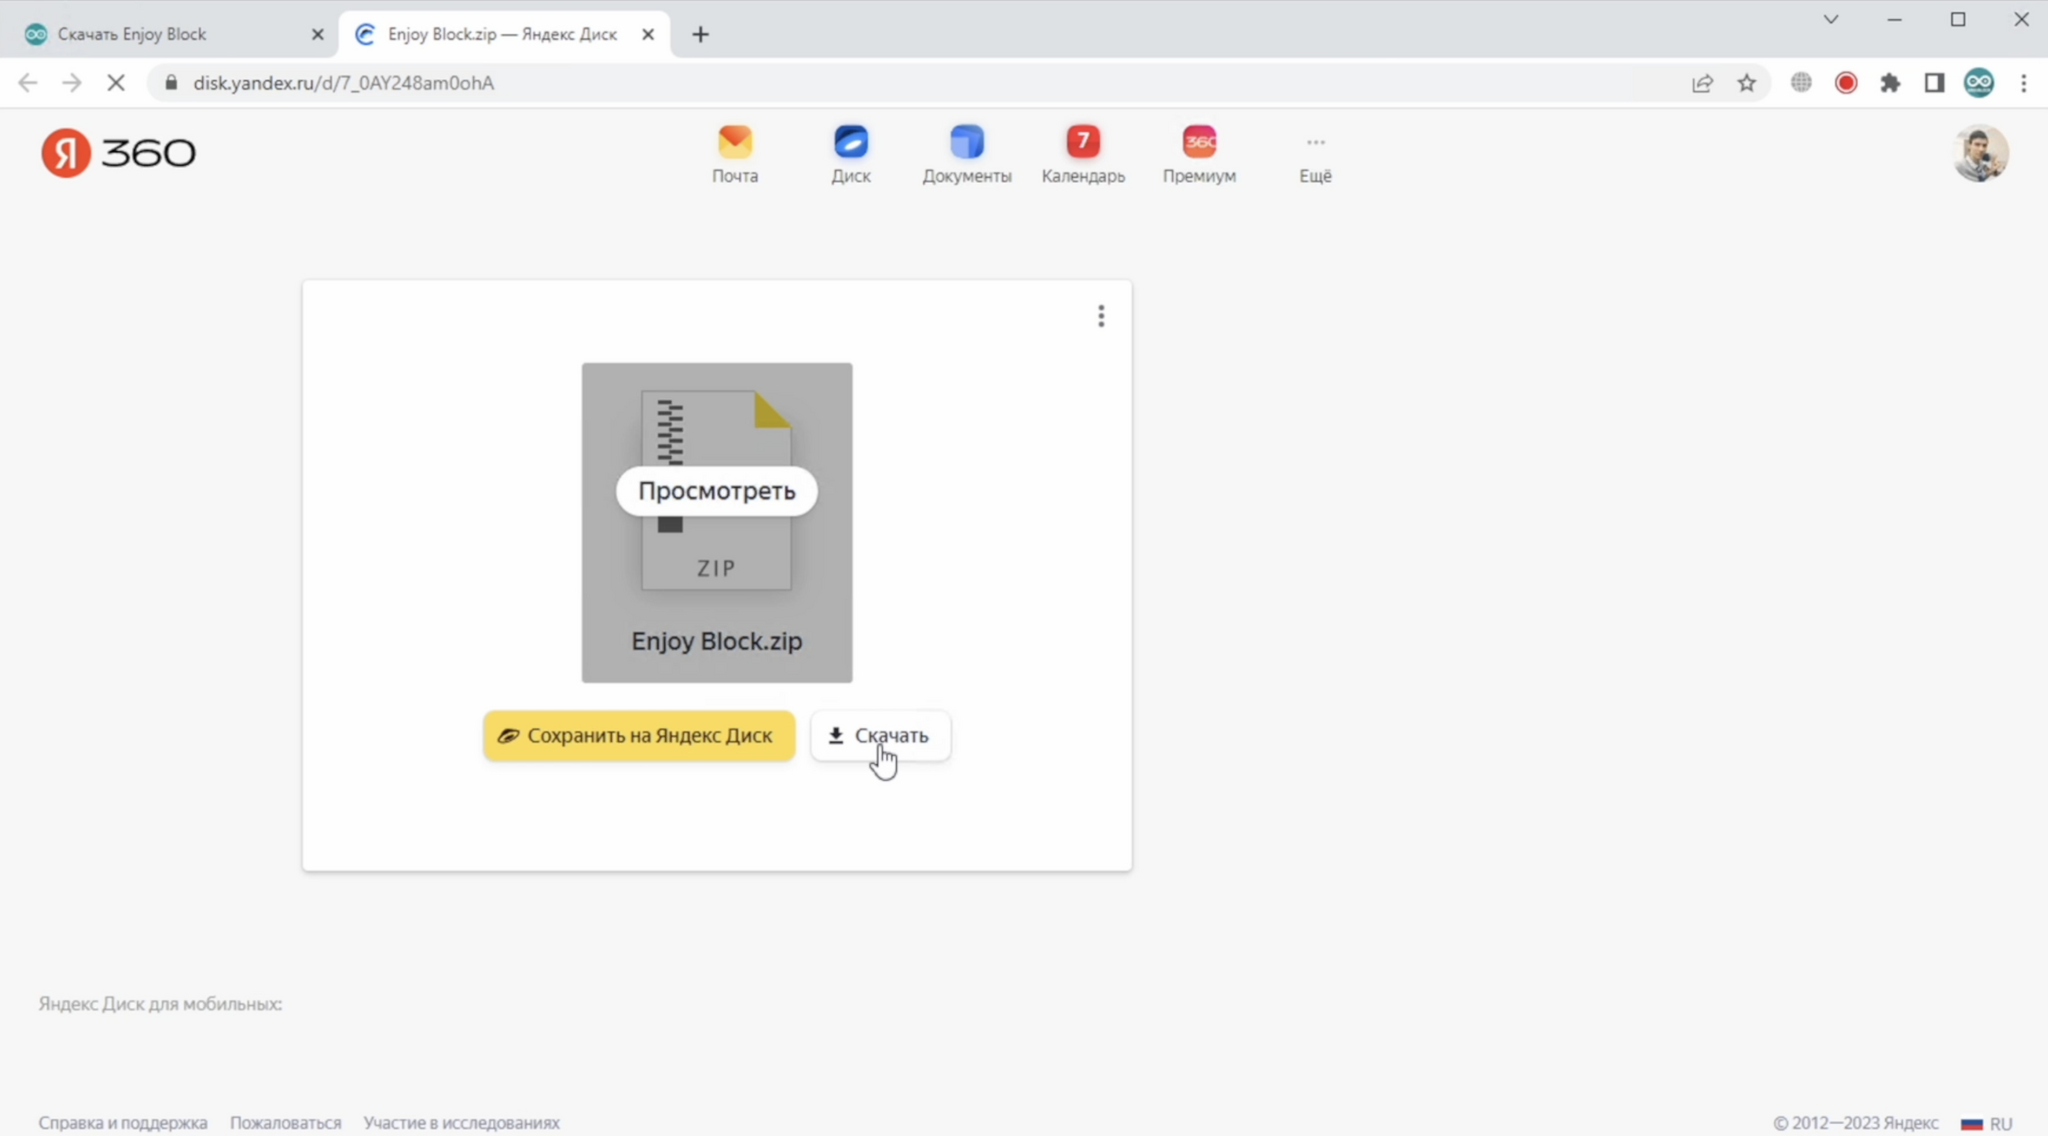
Task: Click Просмотреть on the ZIP thumbnail
Action: (x=716, y=491)
